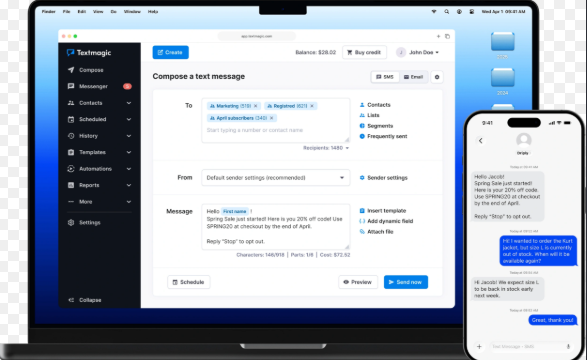Expand the Scheduled sidebar chevron
Viewport: 587px width, 360px height.
(129, 119)
